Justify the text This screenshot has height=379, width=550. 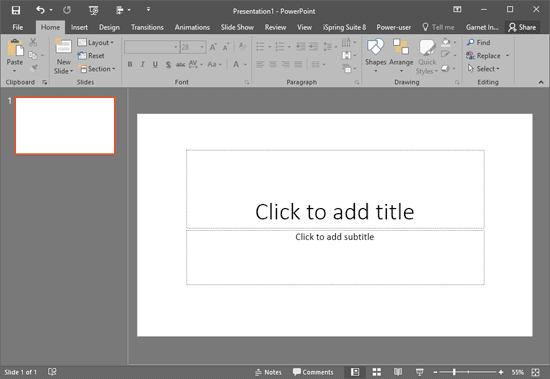point(298,64)
